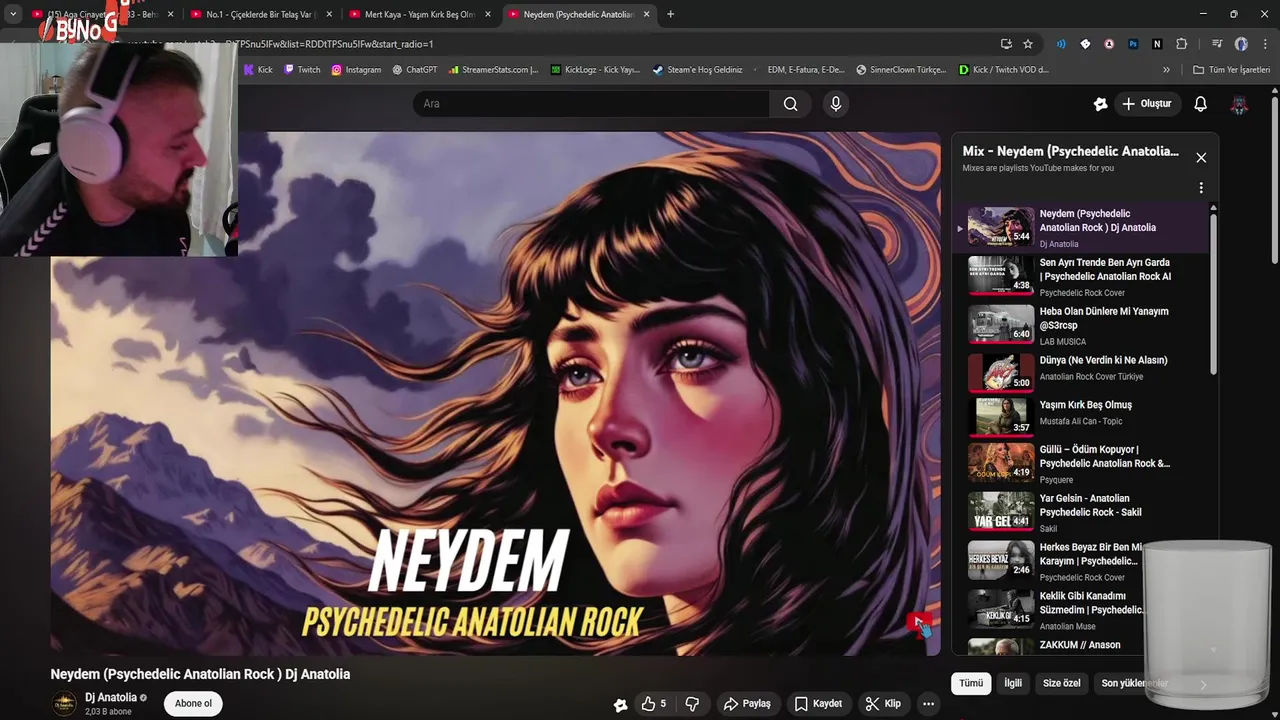Open the SinnerClown Türkçe bookmark
Viewport: 1280px width, 720px height.
[900, 70]
